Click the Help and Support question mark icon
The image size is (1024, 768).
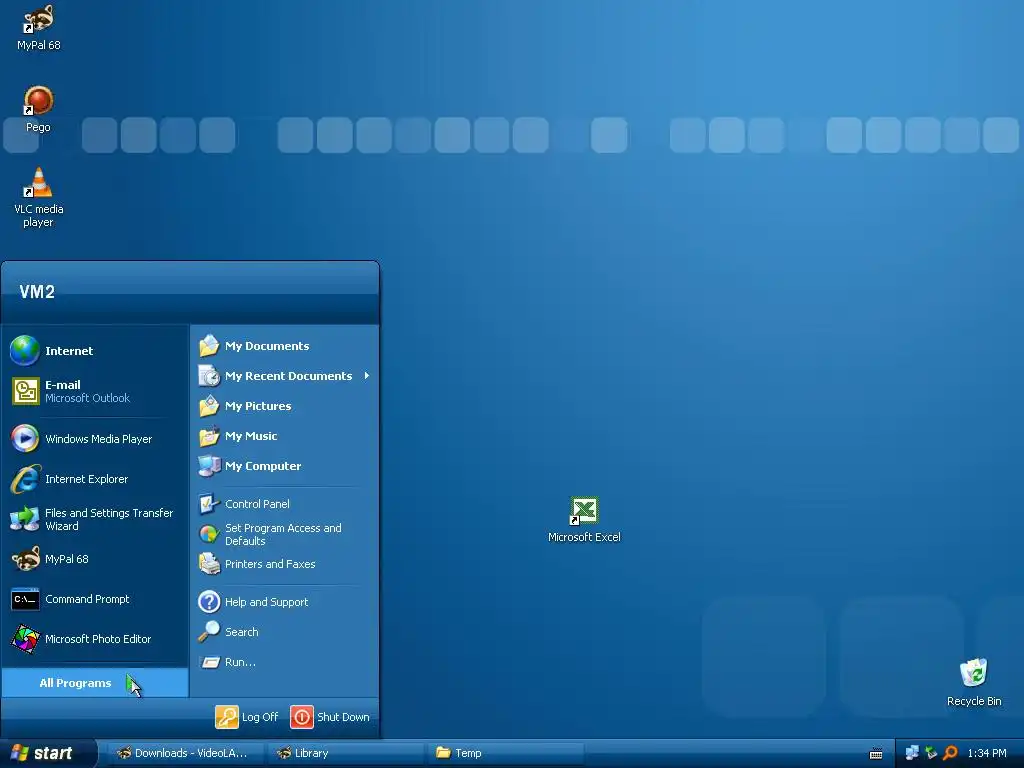[x=209, y=601]
